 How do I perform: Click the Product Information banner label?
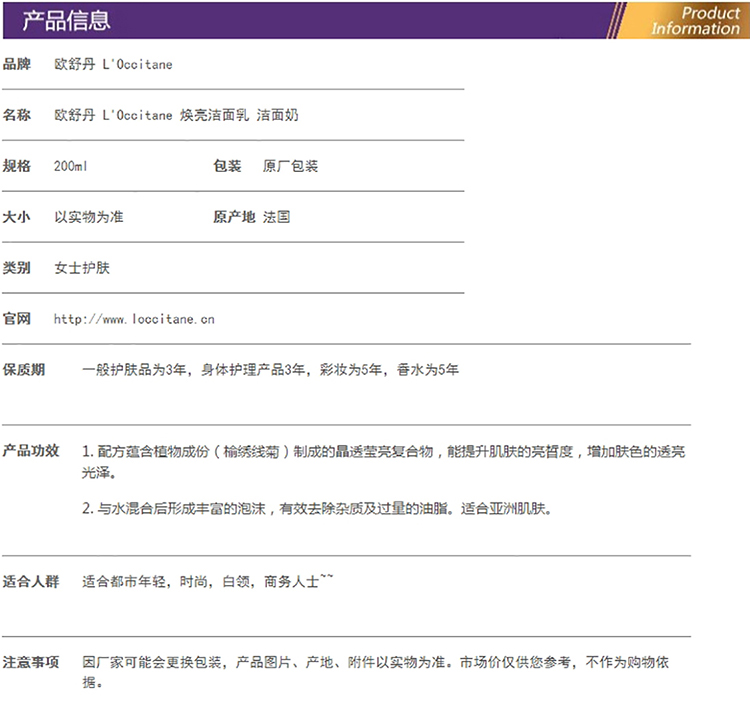pyautogui.click(x=696, y=21)
